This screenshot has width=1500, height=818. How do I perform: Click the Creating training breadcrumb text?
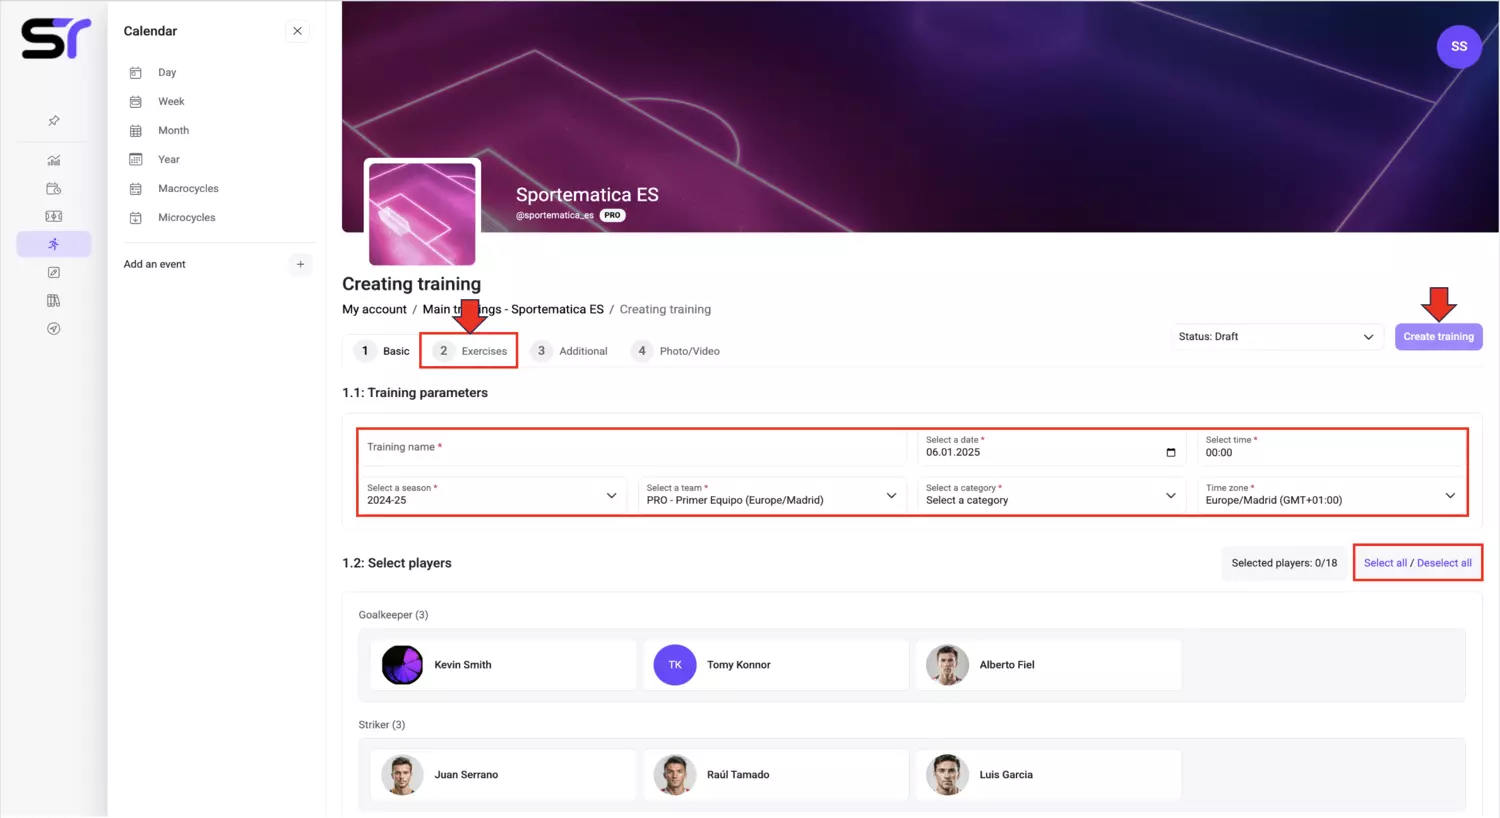[665, 309]
